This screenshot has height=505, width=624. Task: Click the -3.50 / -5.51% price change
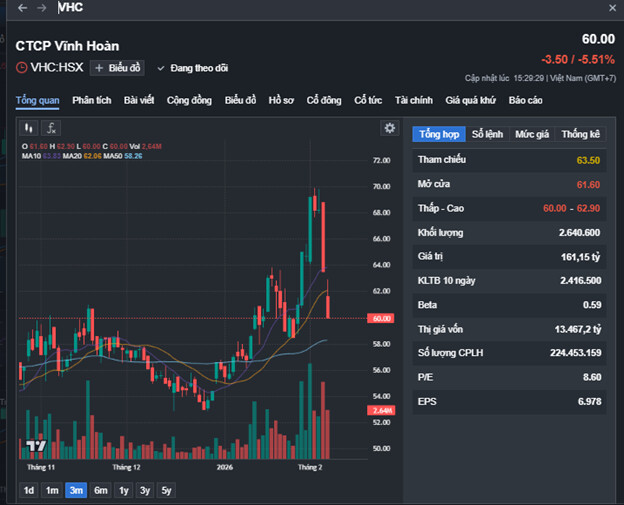pos(578,60)
